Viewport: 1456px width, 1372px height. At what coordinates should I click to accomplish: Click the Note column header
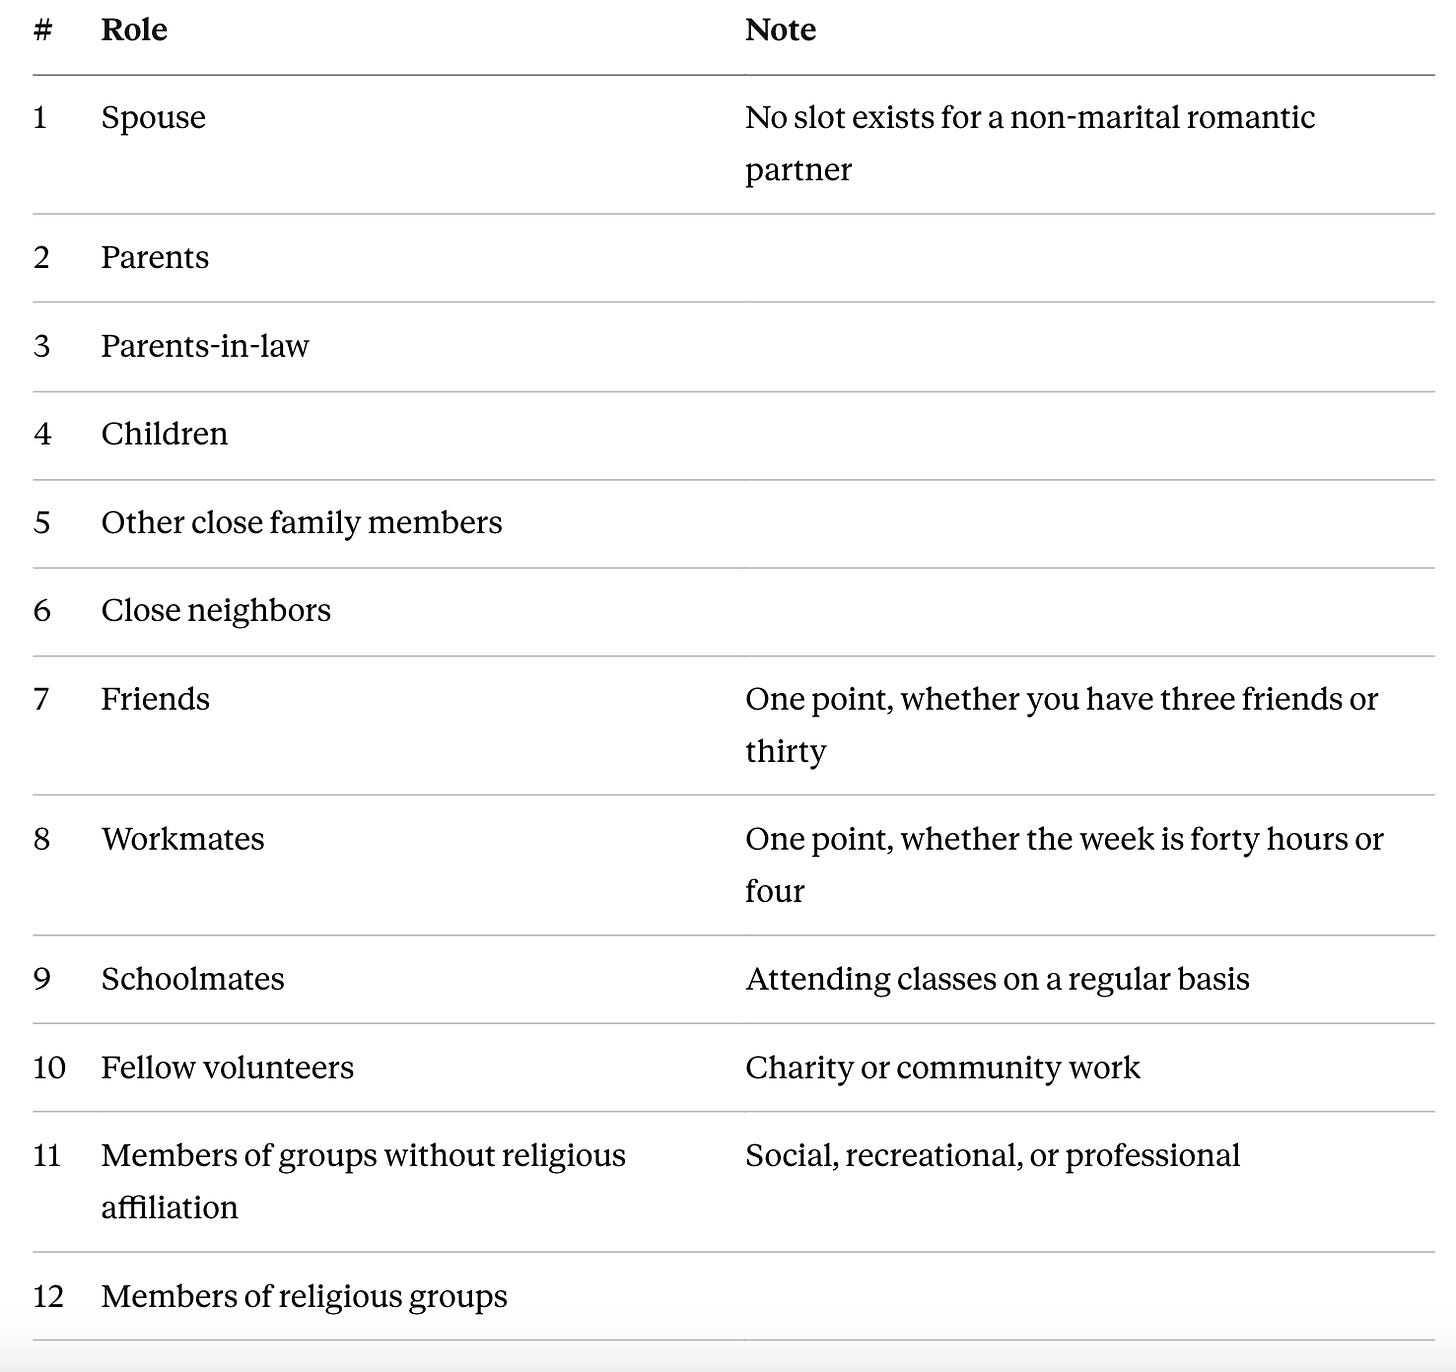click(x=780, y=30)
